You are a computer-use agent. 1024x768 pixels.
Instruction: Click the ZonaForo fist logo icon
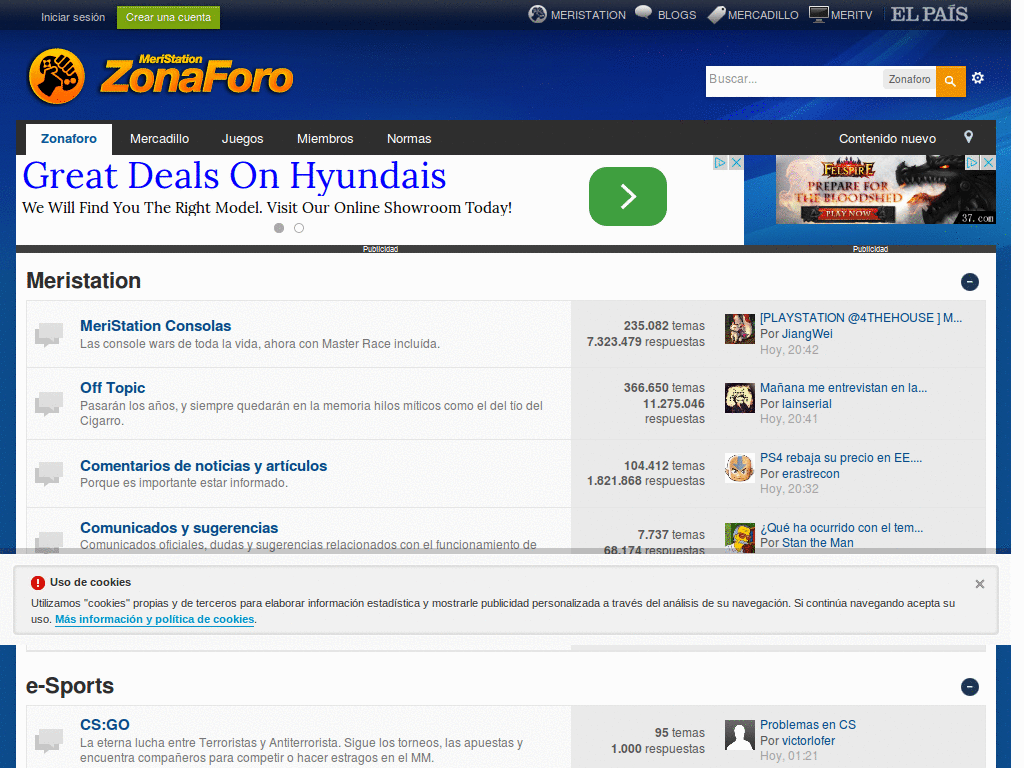coord(57,76)
